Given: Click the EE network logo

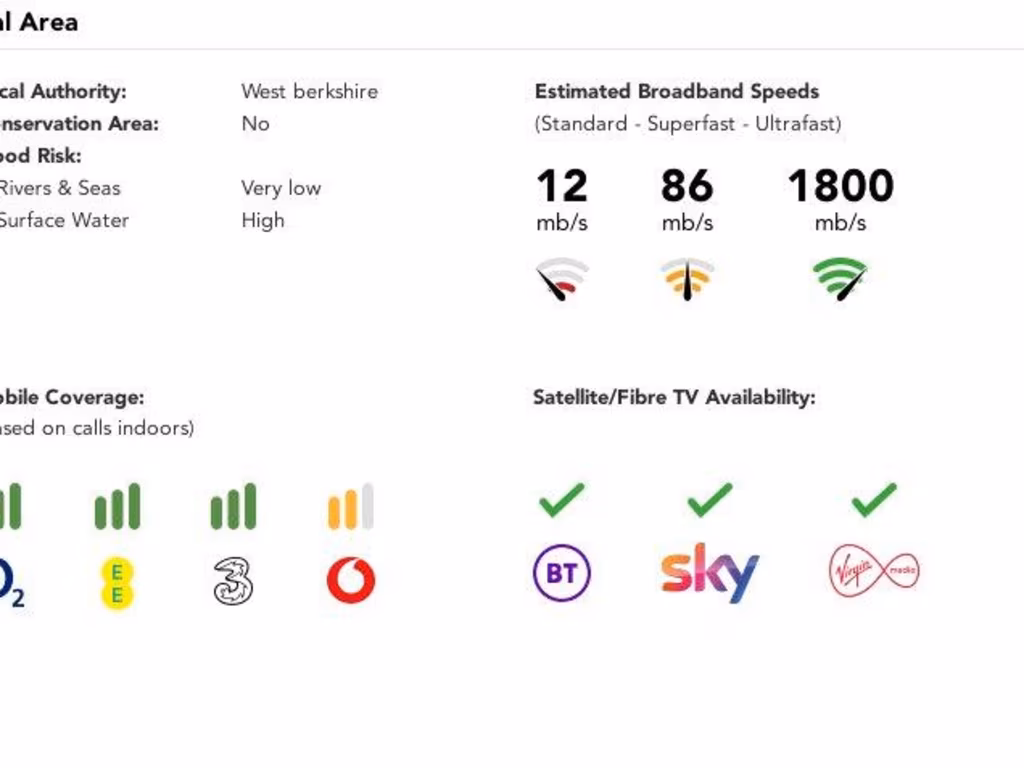Looking at the screenshot, I should coord(117,583).
